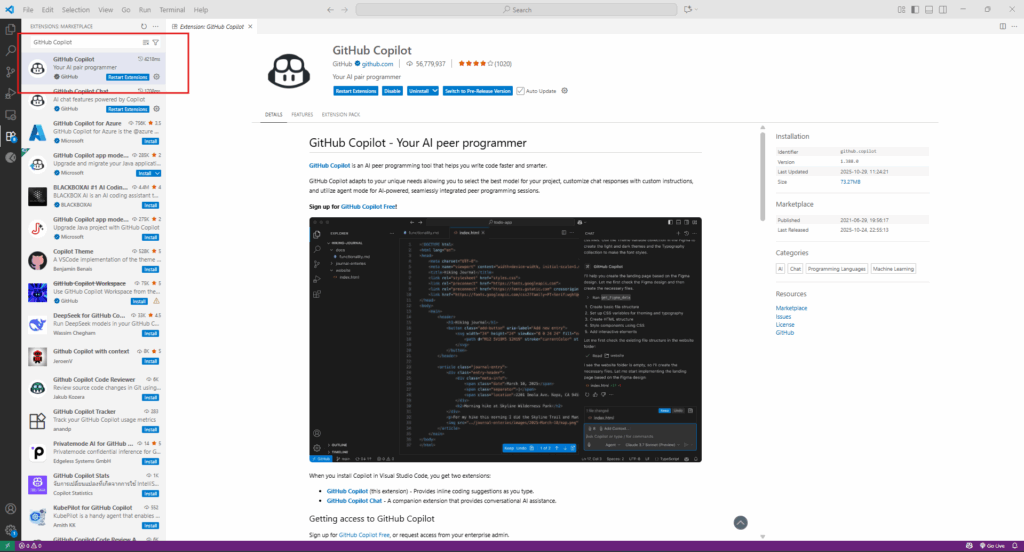Viewport: 1024px width, 552px height.
Task: Refresh the Extensions Marketplace list
Action: click(x=144, y=27)
